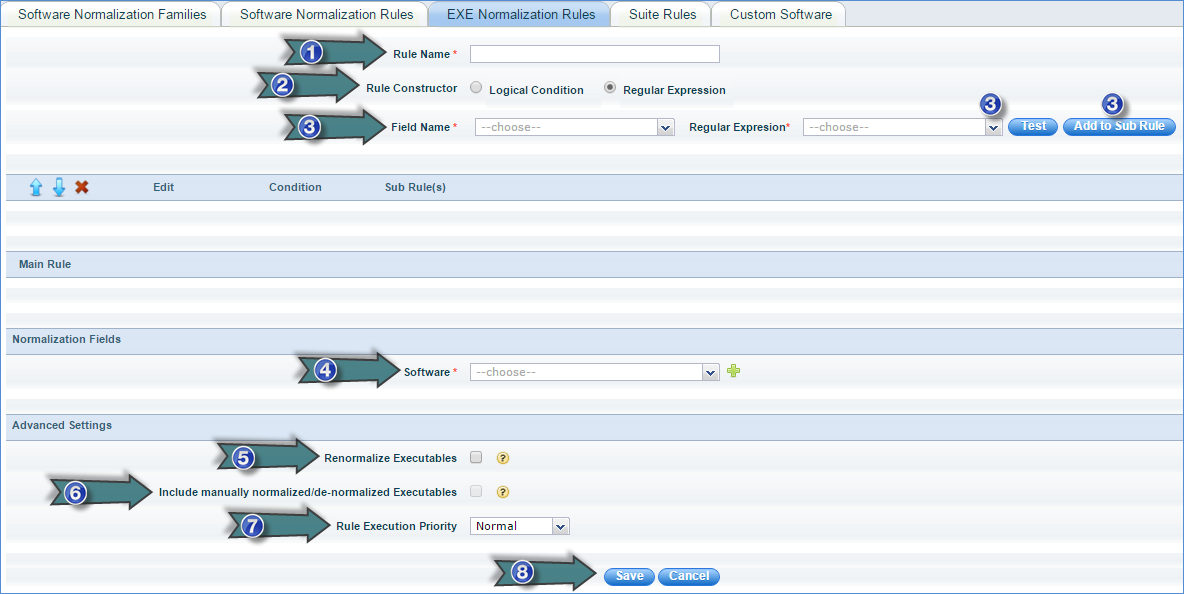
Task: Expand the Regular Expresion dropdown
Action: tap(902, 127)
